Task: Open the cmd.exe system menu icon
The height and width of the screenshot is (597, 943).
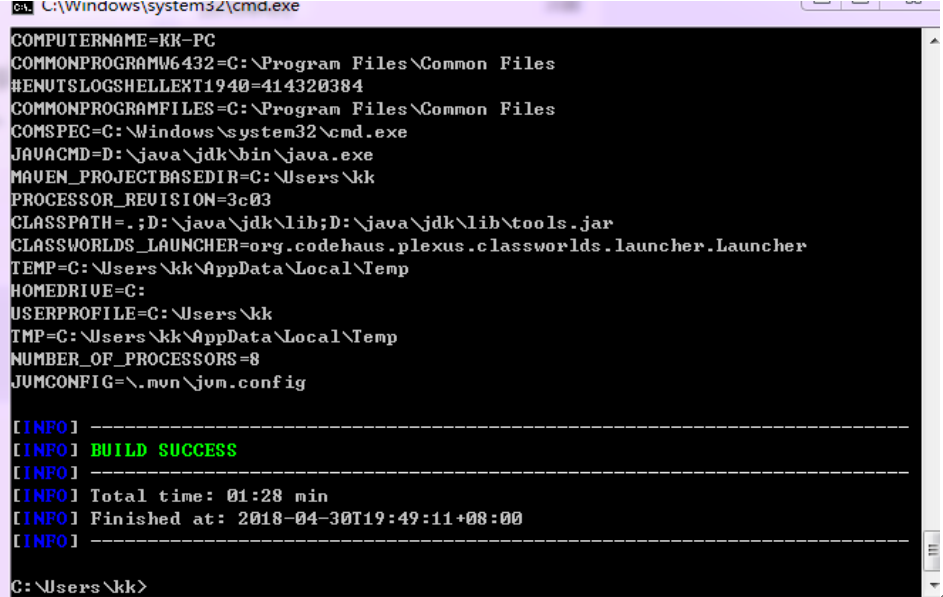Action: pos(22,7)
